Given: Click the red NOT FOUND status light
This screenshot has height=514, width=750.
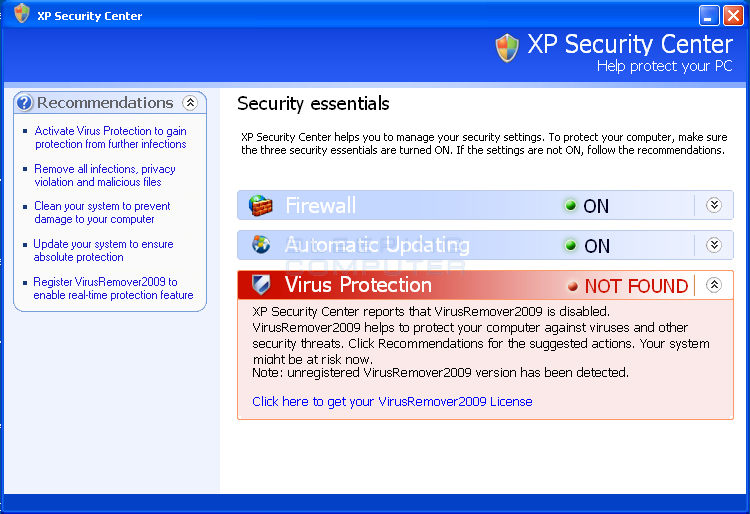Looking at the screenshot, I should click(x=572, y=286).
